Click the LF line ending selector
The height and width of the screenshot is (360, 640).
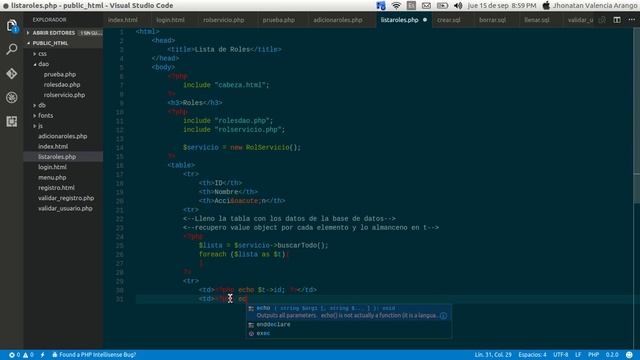[x=578, y=355]
